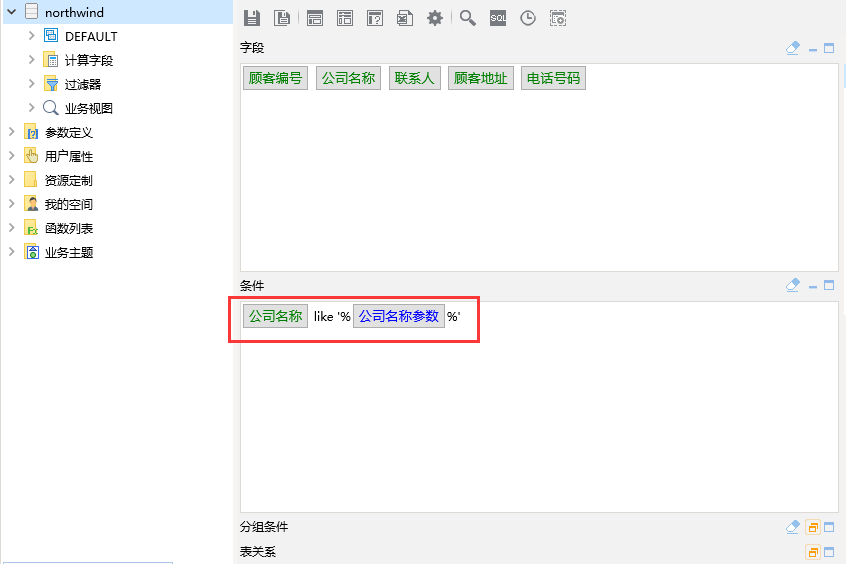846x564 pixels.
Task: Click the 分组条件 section header
Action: 264,527
